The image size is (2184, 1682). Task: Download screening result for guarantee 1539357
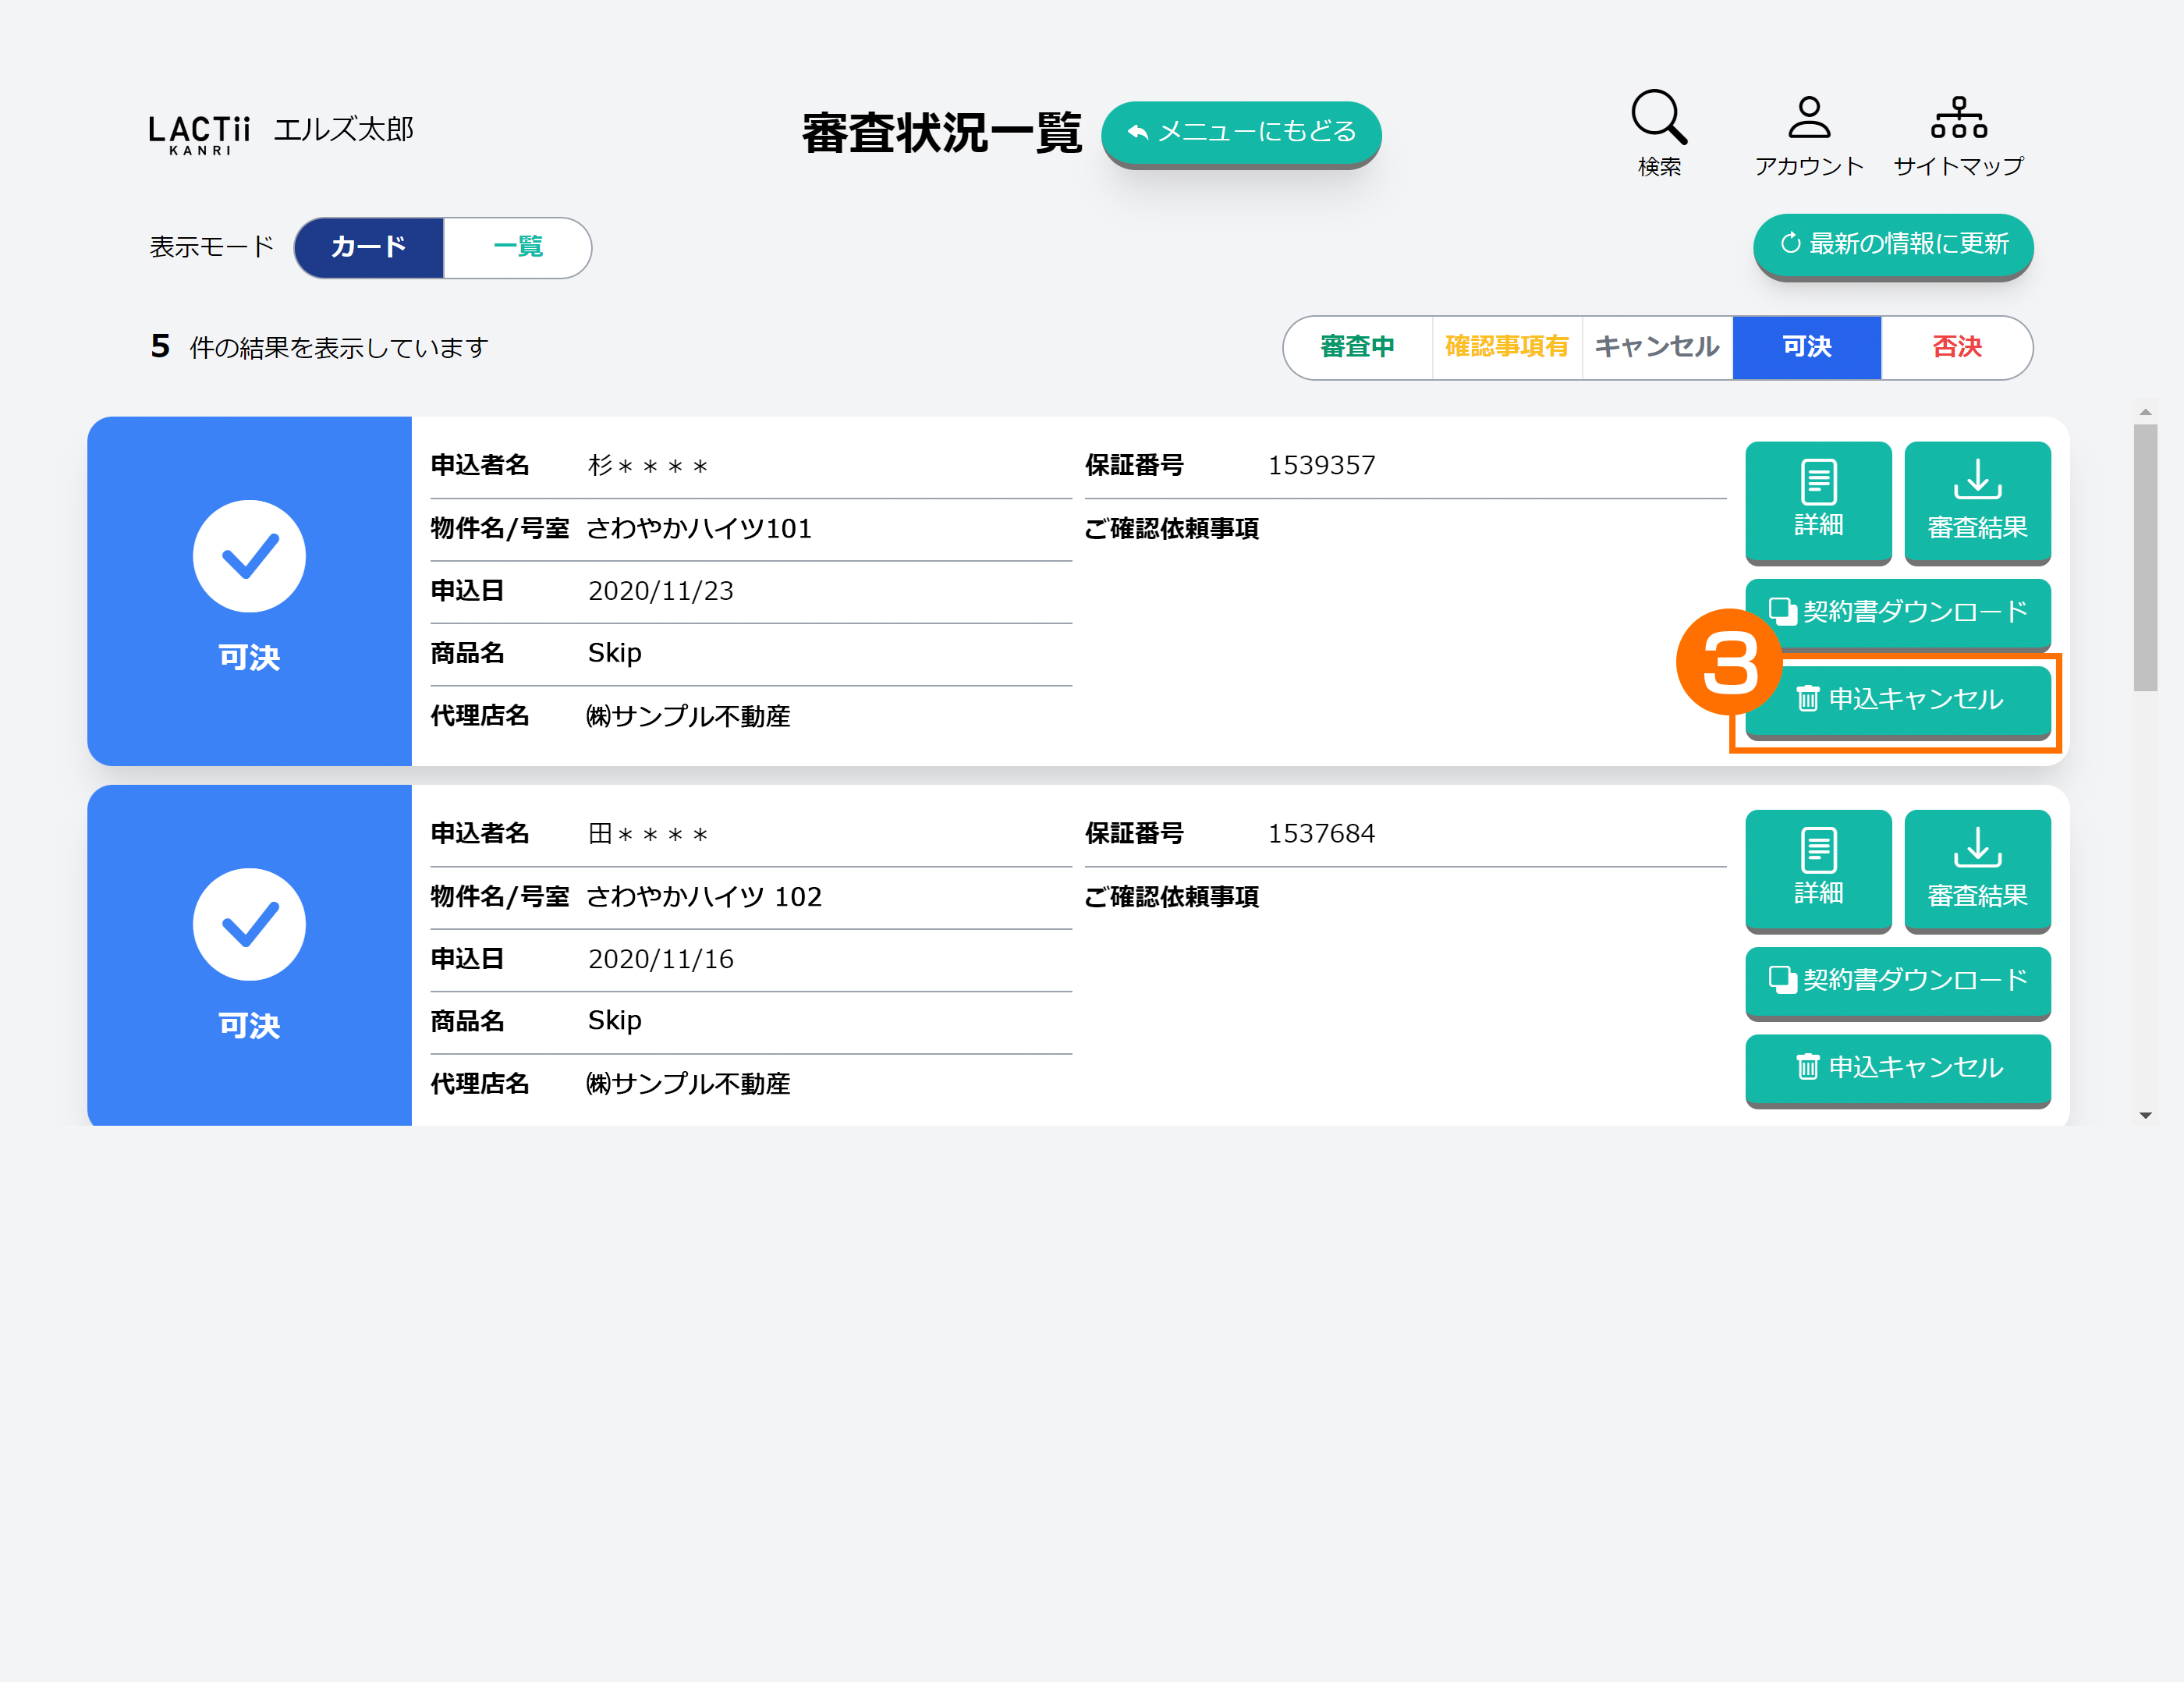coord(1976,500)
